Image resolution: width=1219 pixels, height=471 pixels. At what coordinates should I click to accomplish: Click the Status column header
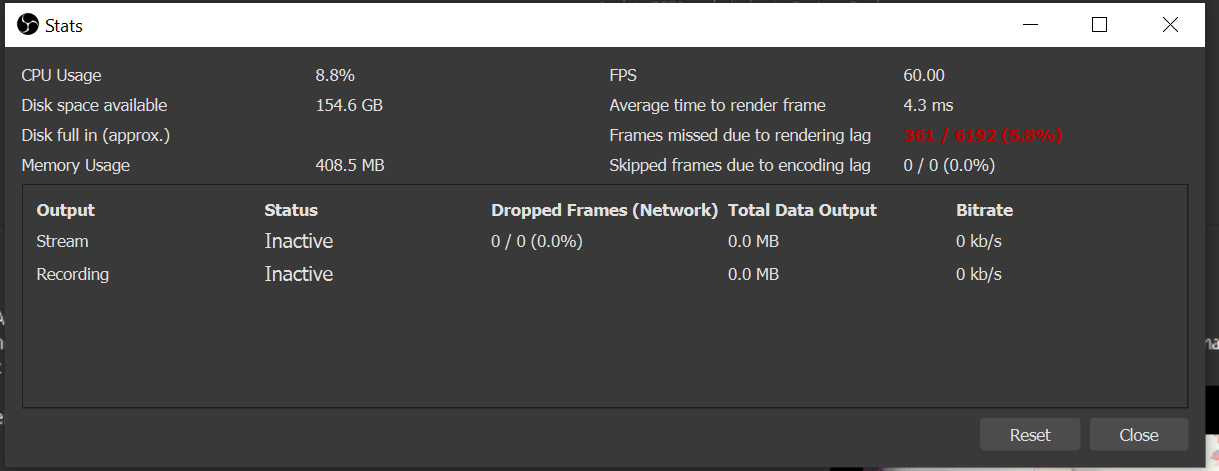(x=290, y=210)
